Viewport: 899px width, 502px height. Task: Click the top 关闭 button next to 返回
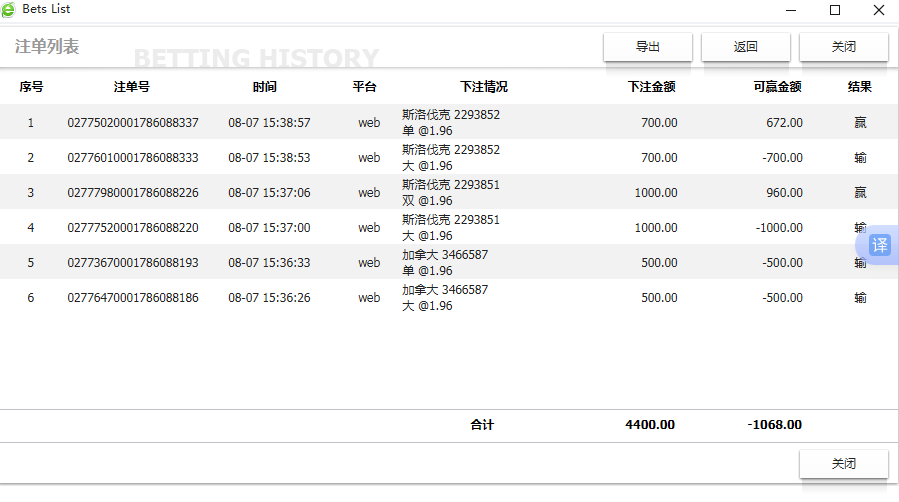pyautogui.click(x=844, y=47)
